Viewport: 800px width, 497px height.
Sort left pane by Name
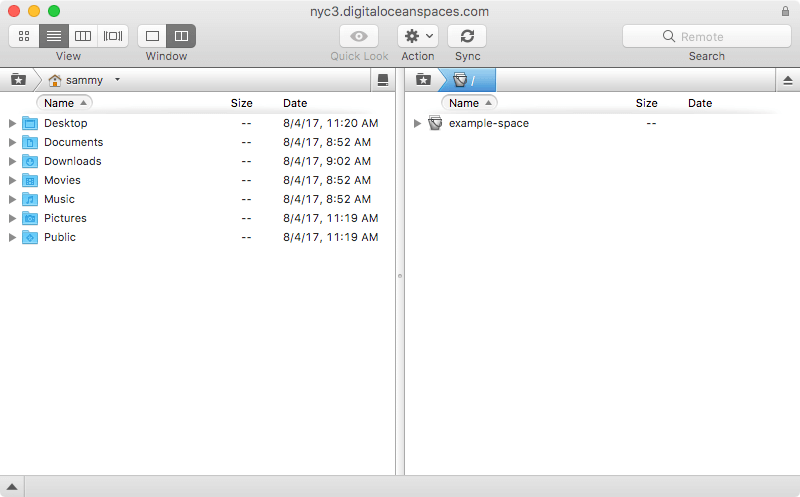[x=64, y=103]
